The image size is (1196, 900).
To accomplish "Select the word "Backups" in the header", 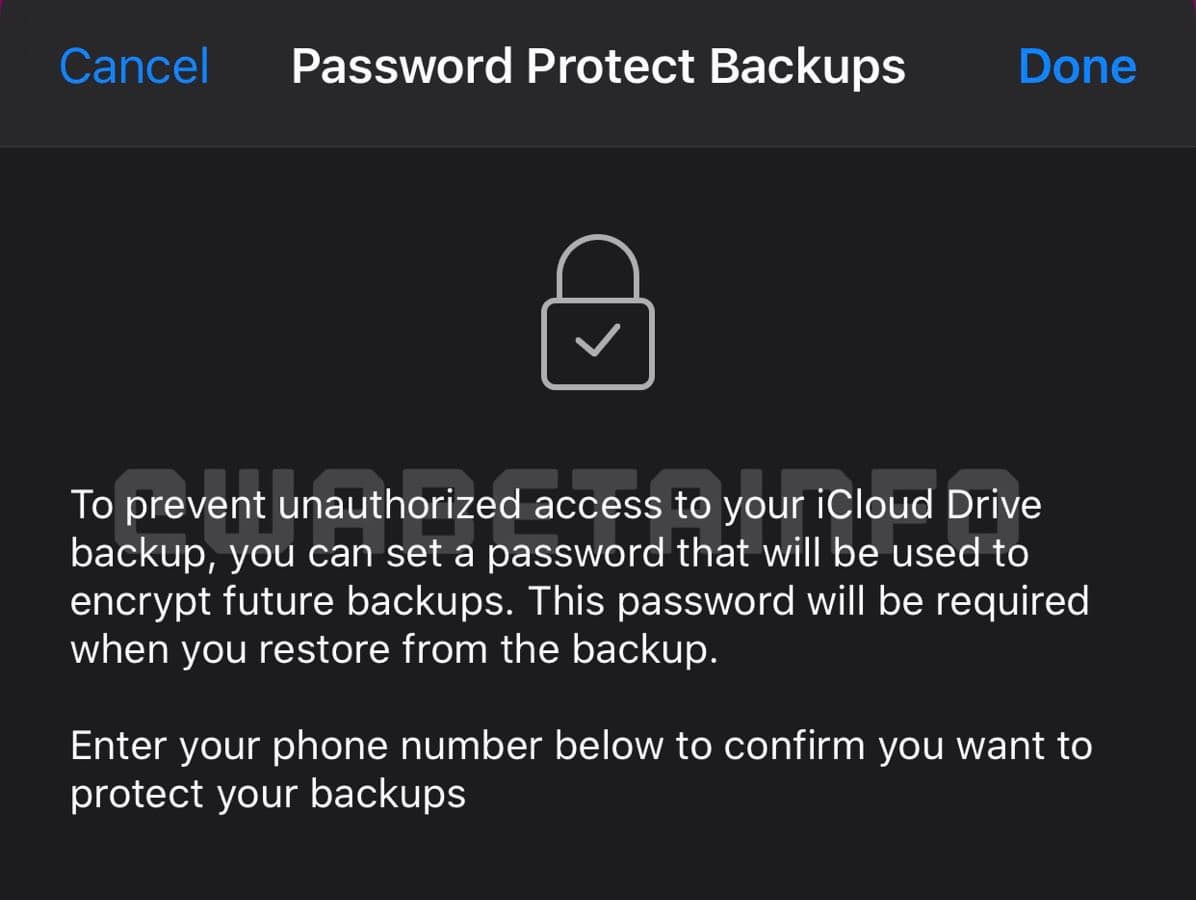I will pyautogui.click(x=807, y=66).
